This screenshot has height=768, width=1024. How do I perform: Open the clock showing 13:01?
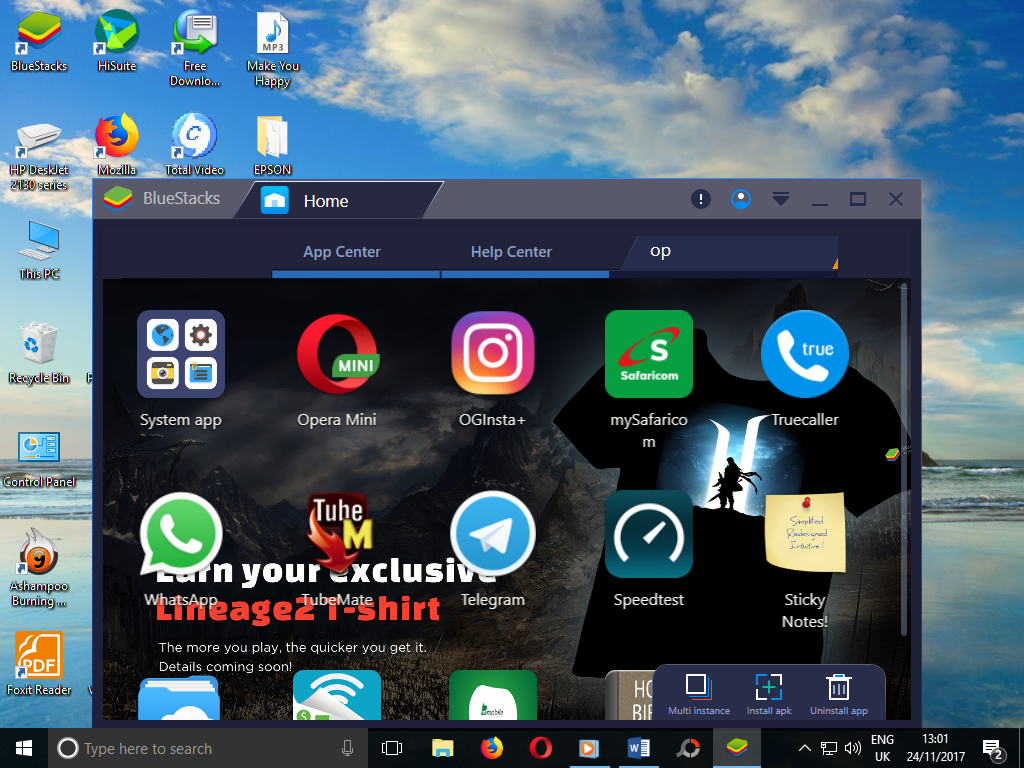click(x=935, y=748)
